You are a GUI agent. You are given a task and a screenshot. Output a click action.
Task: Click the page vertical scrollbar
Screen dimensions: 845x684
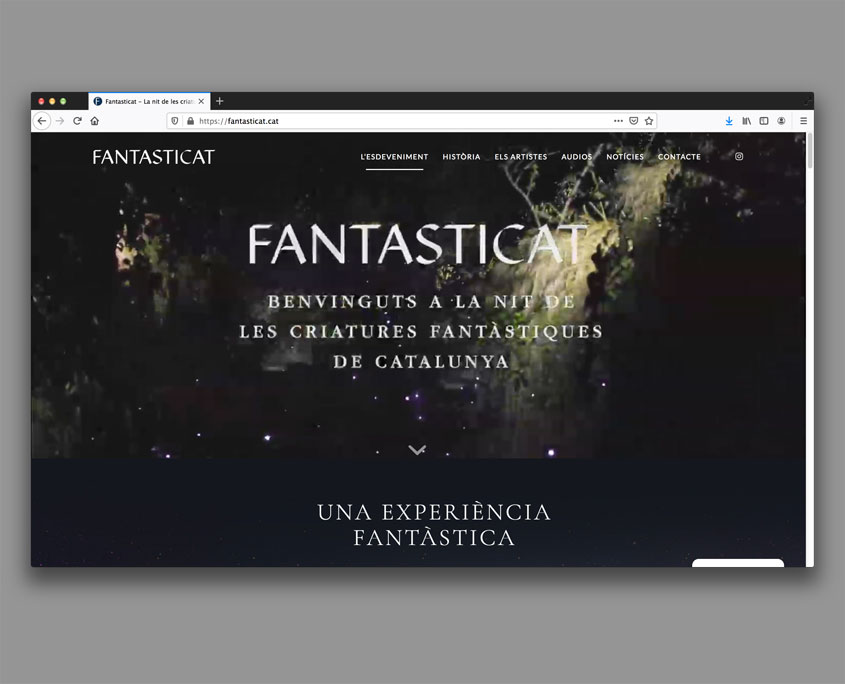(x=809, y=300)
